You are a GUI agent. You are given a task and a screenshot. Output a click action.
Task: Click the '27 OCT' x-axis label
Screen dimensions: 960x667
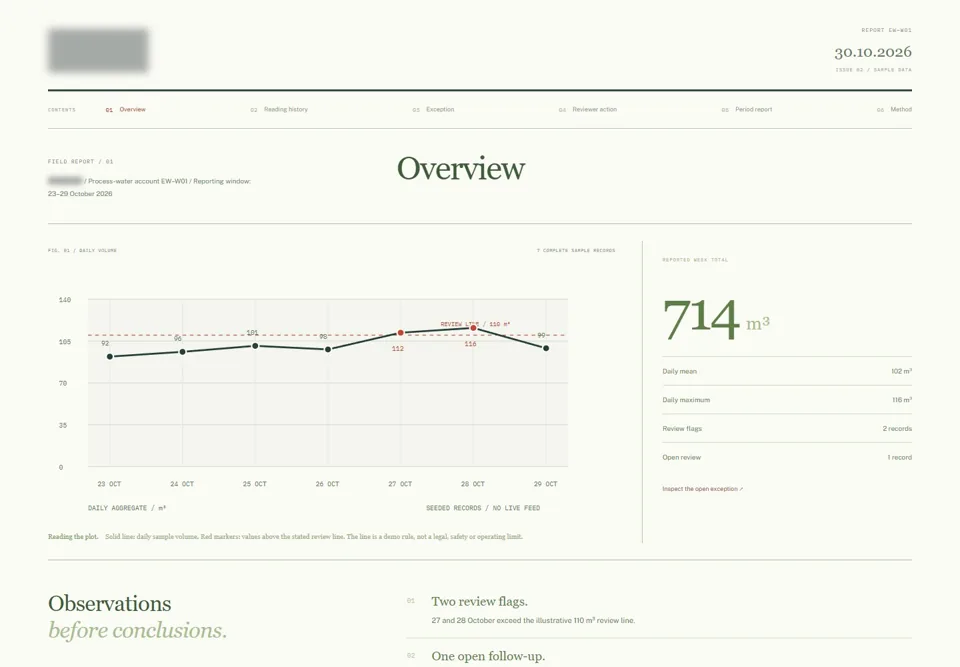(400, 484)
